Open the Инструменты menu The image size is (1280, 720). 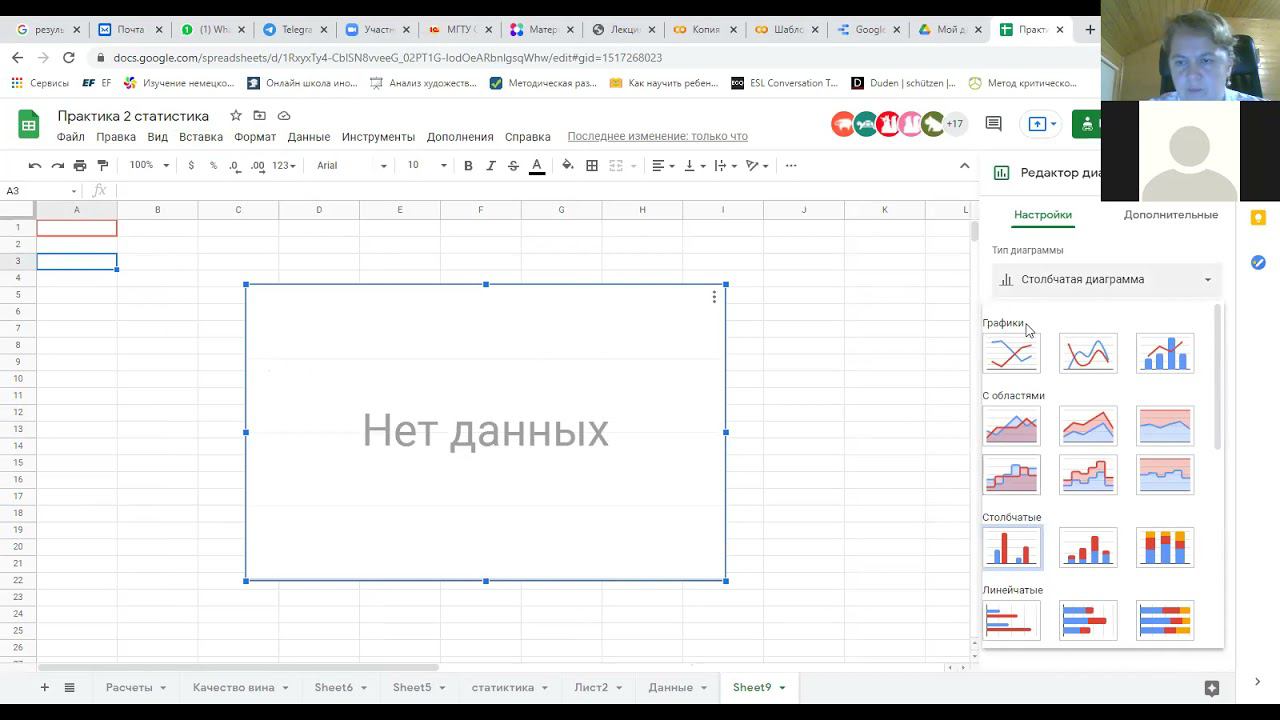[378, 137]
